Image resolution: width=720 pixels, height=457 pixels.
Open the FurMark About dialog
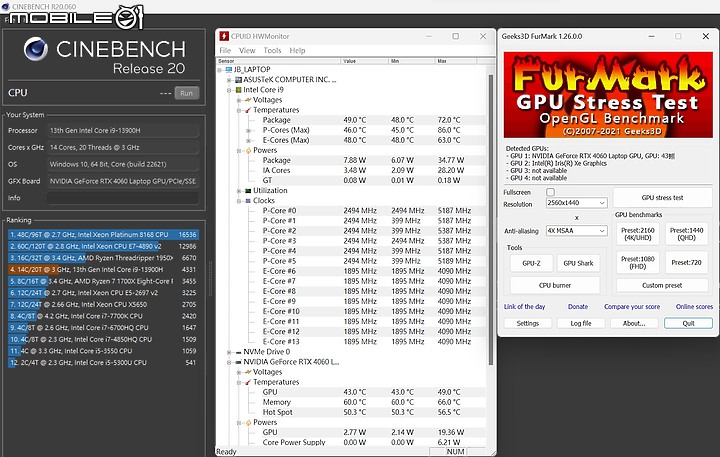634,323
